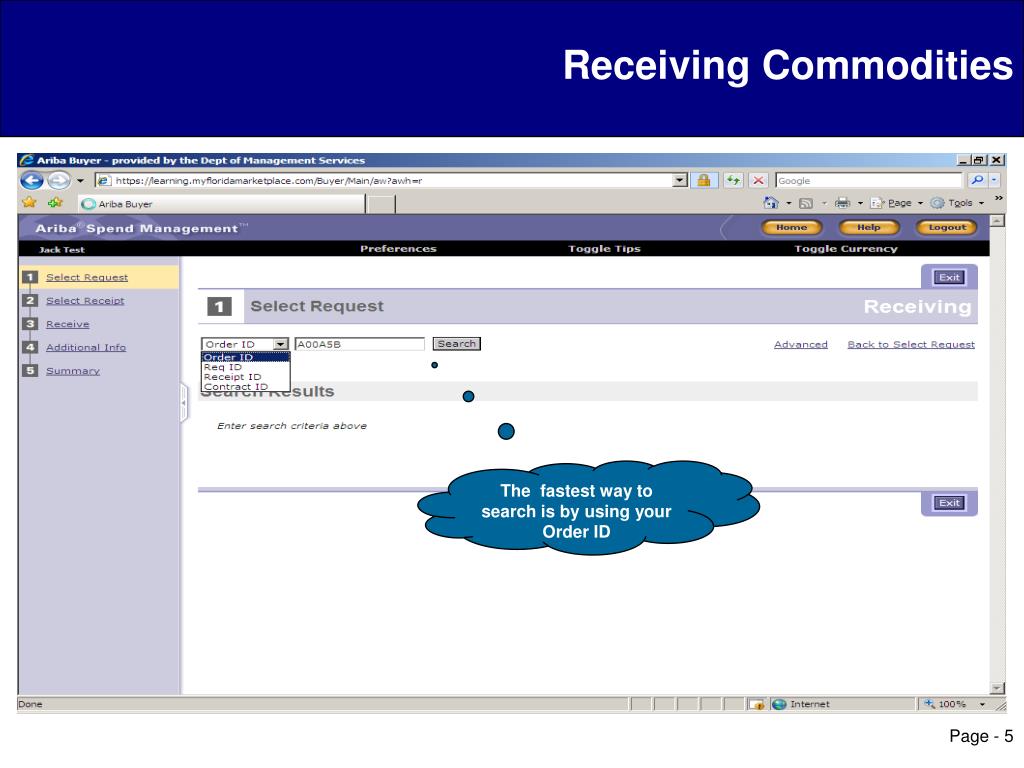Click the page scrollbar down arrow
The width and height of the screenshot is (1024, 768).
click(997, 688)
